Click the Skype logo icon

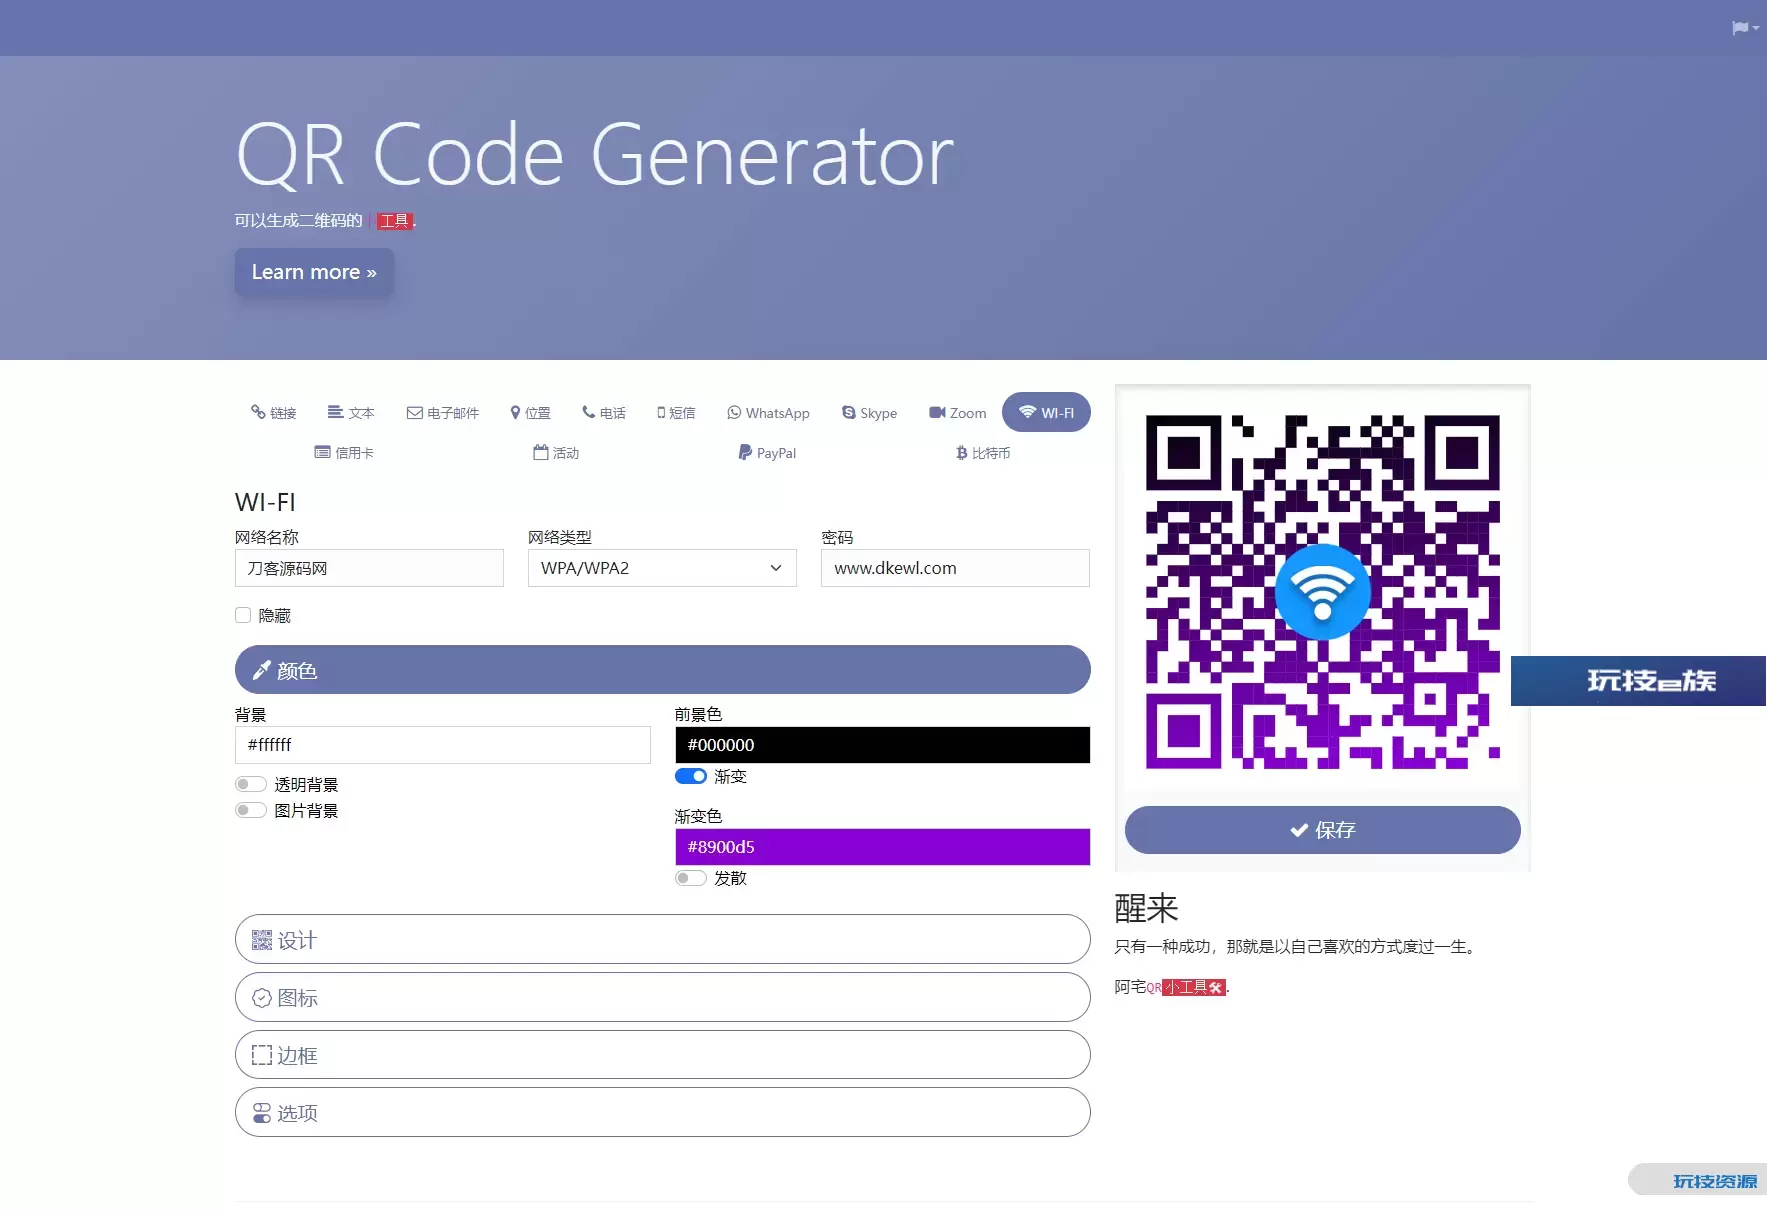pos(849,412)
